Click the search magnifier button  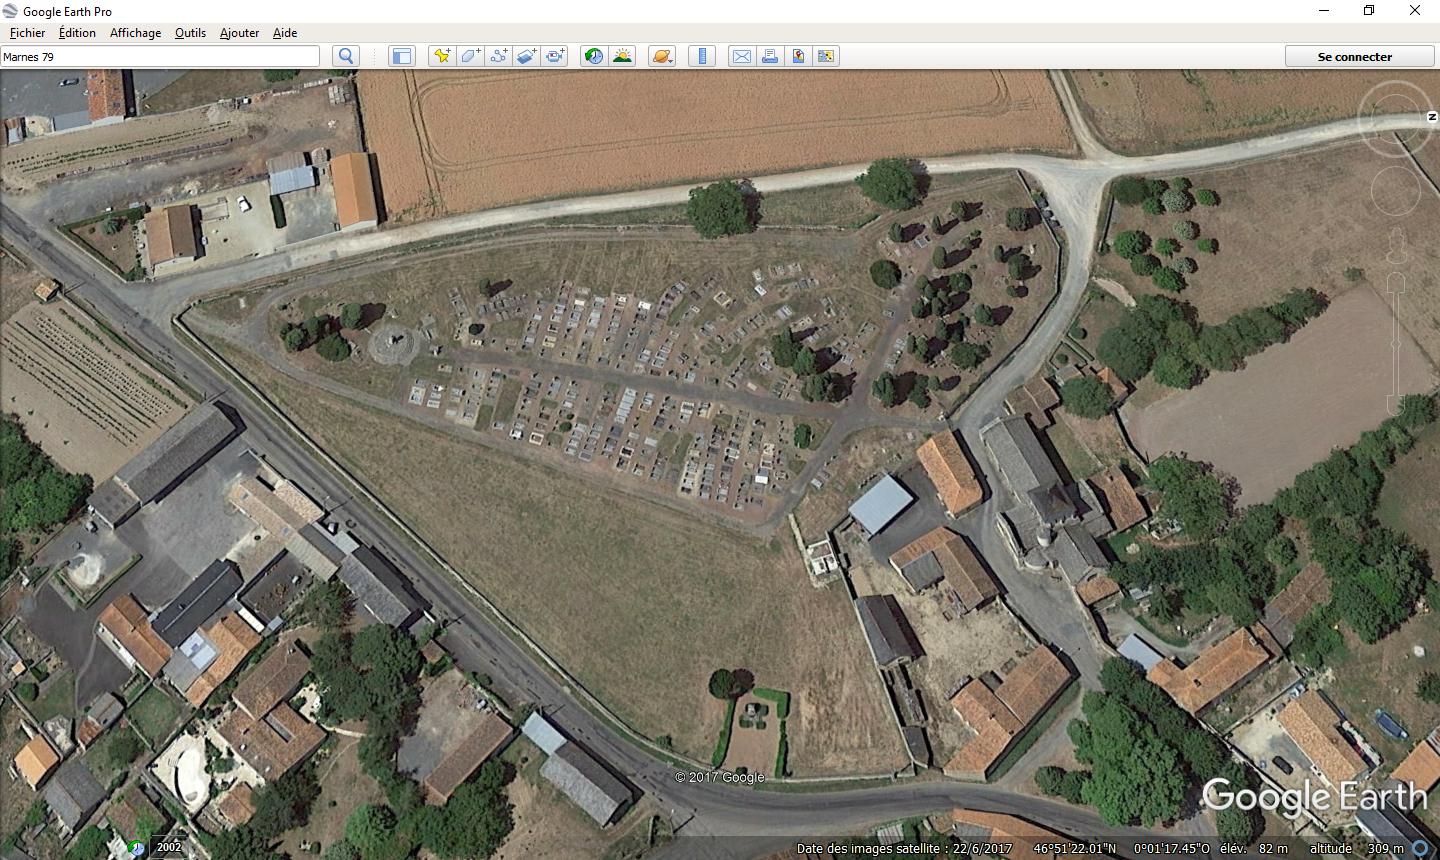346,56
